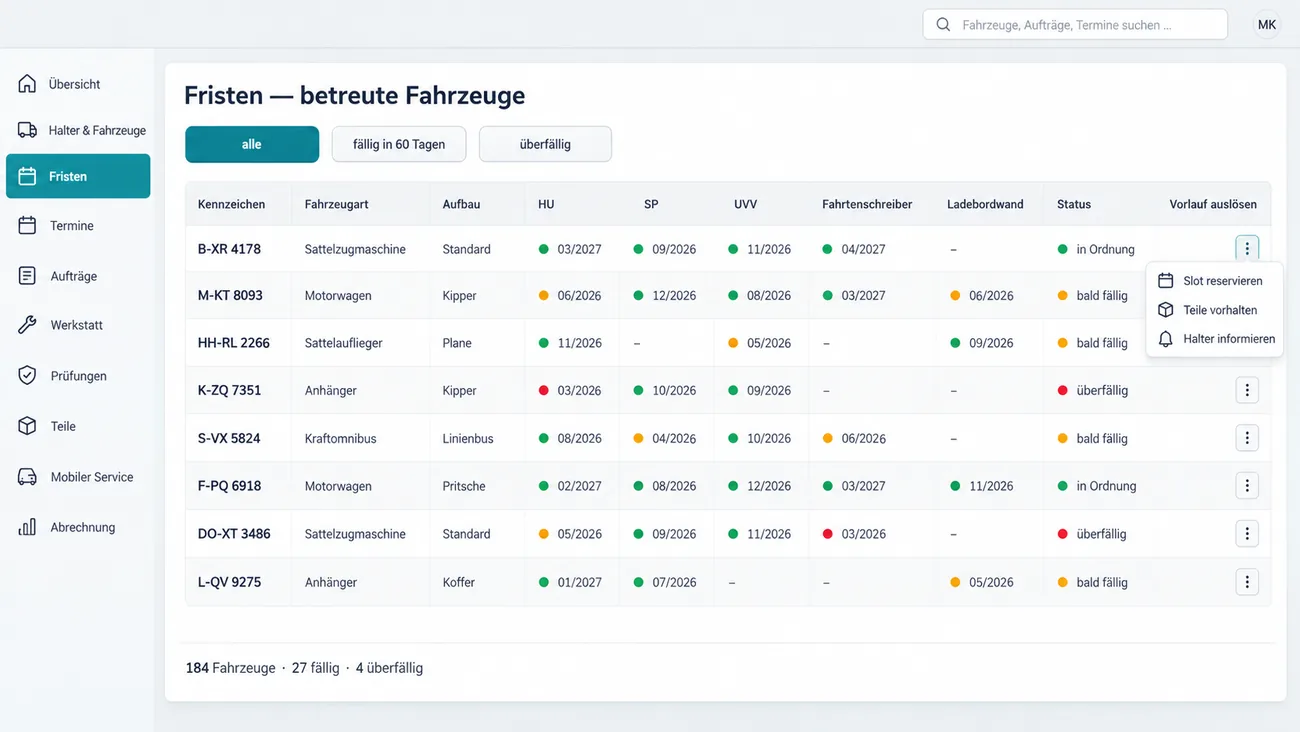Viewport: 1300px width, 732px height.
Task: Click the '4 überfällig' summary count
Action: [x=389, y=668]
